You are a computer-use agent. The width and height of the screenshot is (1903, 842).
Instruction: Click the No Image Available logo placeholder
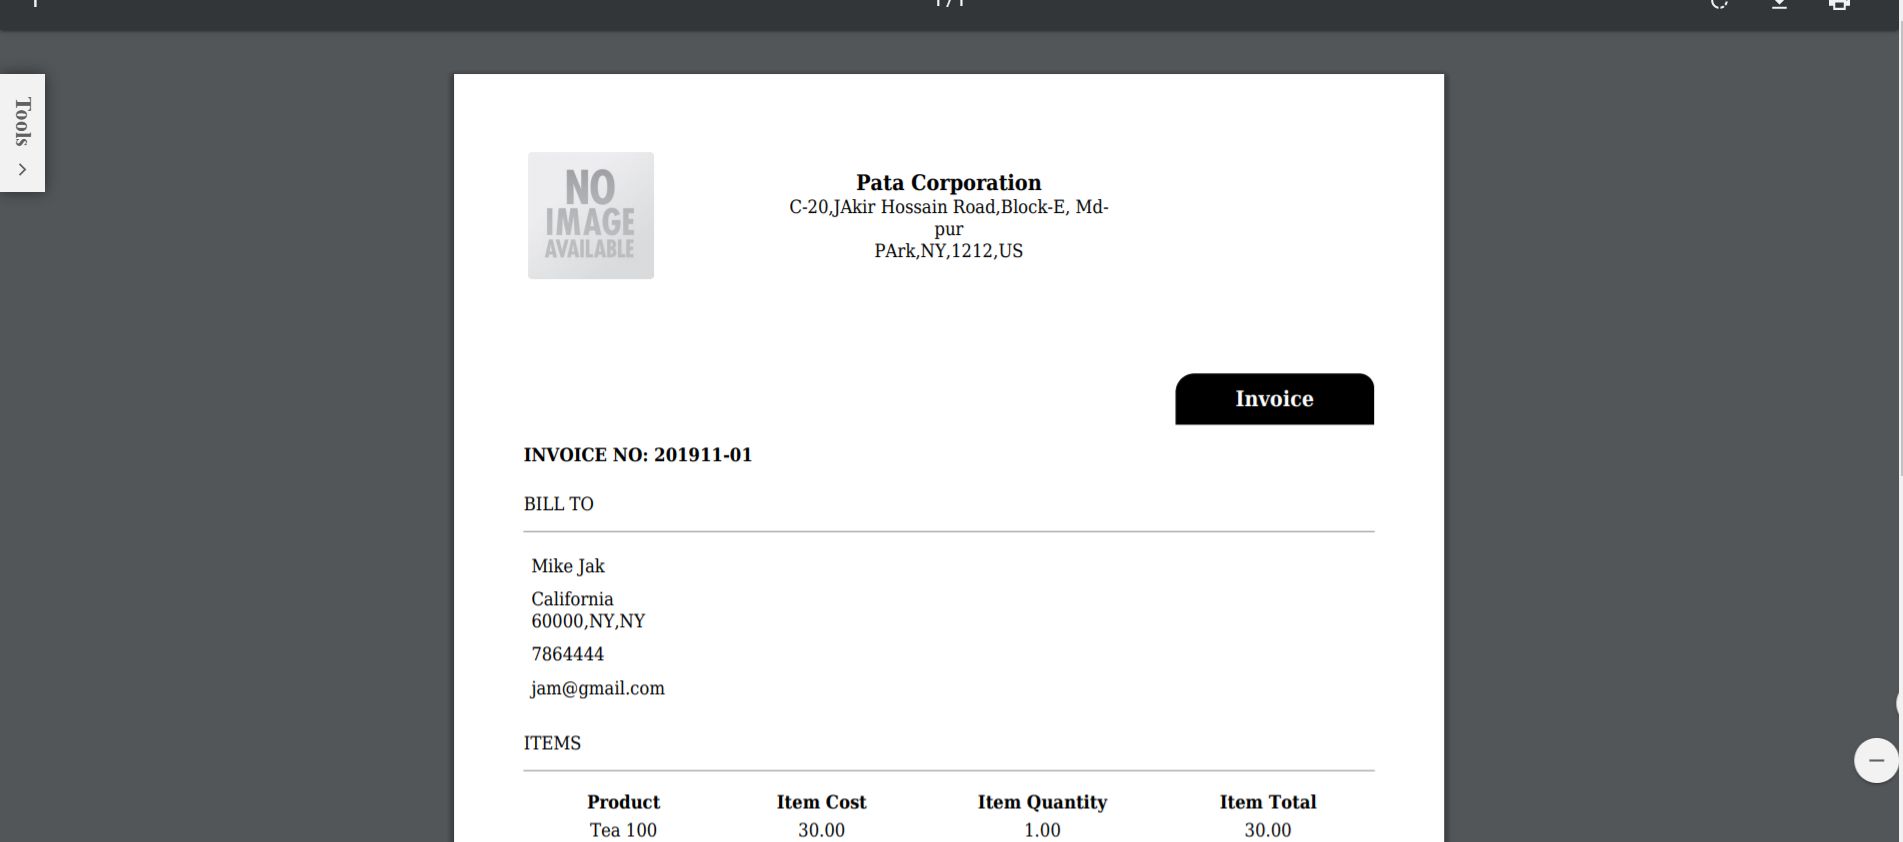click(591, 216)
